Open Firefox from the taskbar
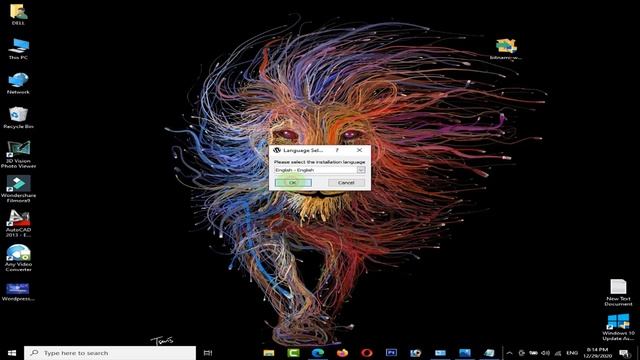 tap(342, 353)
